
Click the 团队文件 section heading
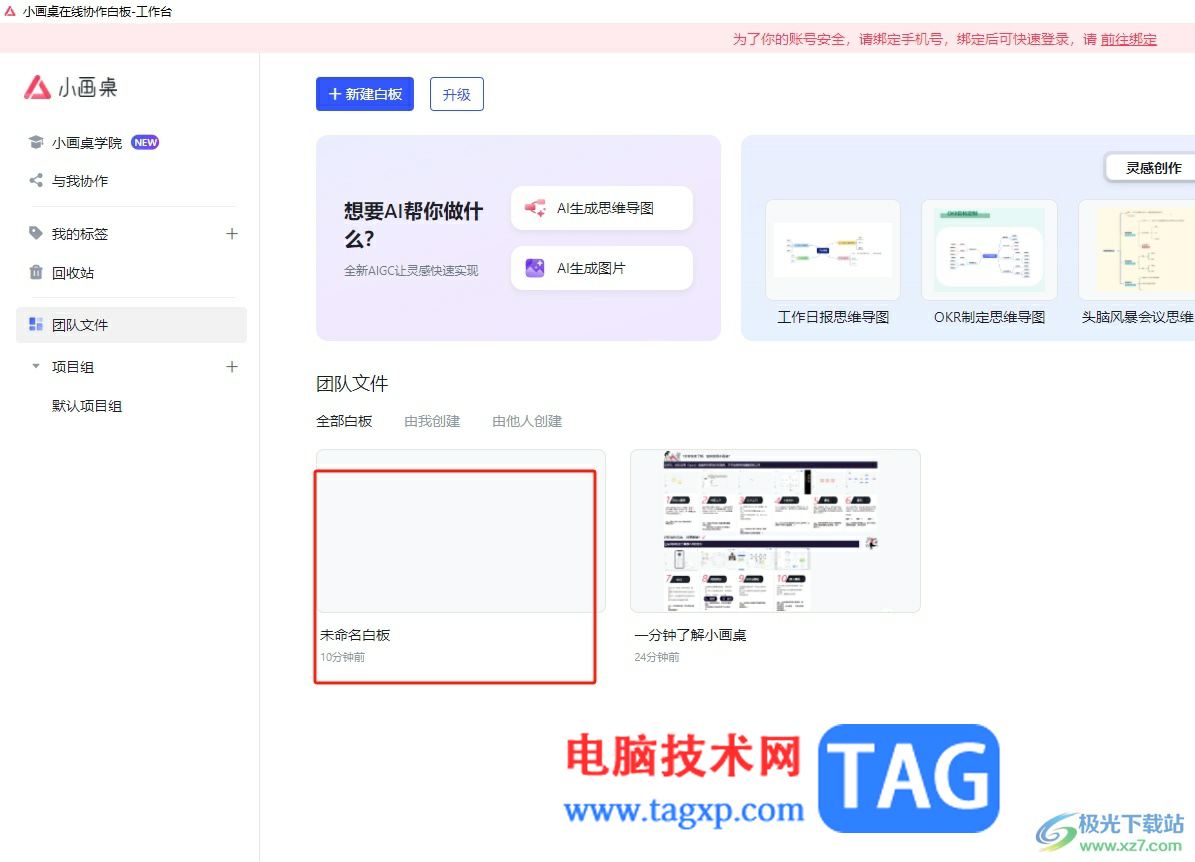(352, 383)
